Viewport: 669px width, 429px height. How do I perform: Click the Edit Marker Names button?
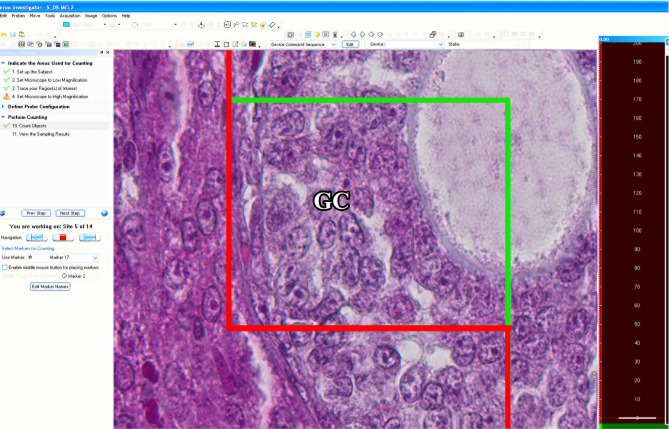tap(50, 286)
